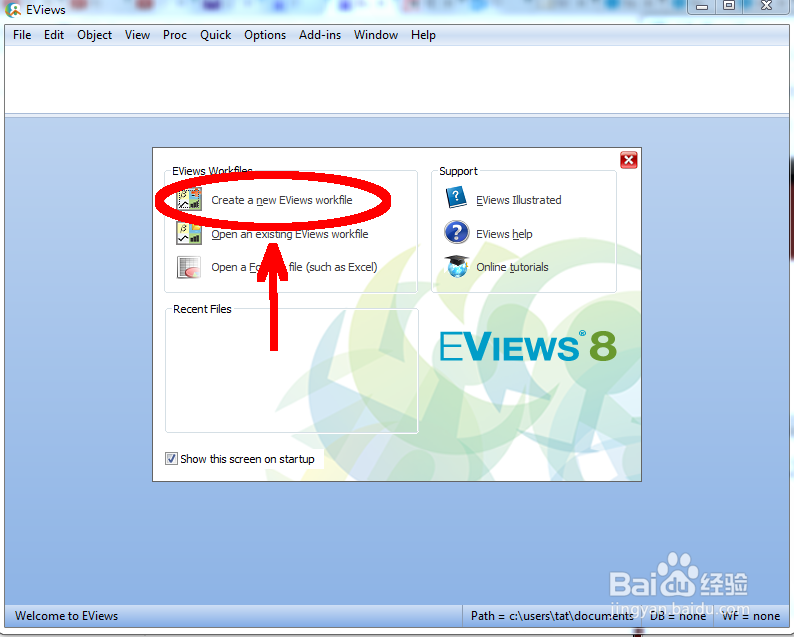Click the DB = none status entry
Screen dimensions: 794x637
point(678,616)
